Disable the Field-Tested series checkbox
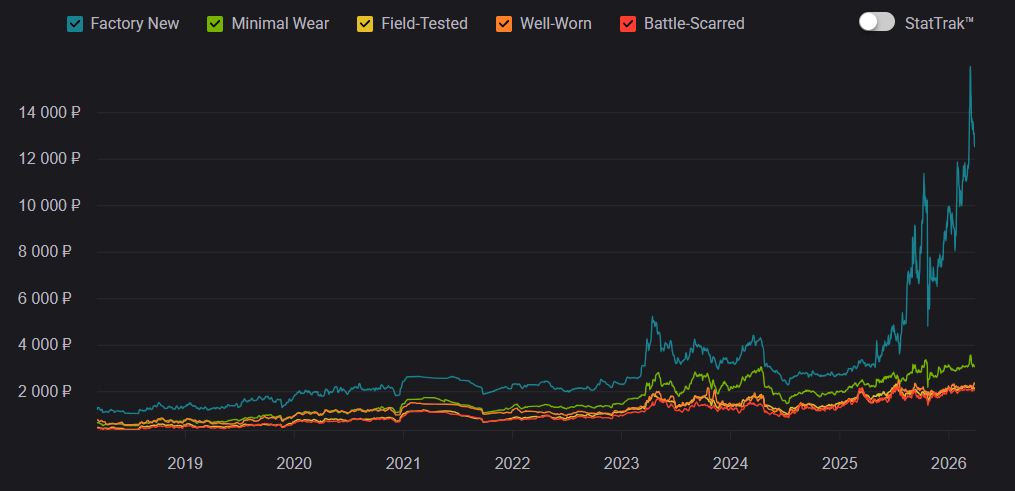The image size is (1015, 491). [x=366, y=23]
